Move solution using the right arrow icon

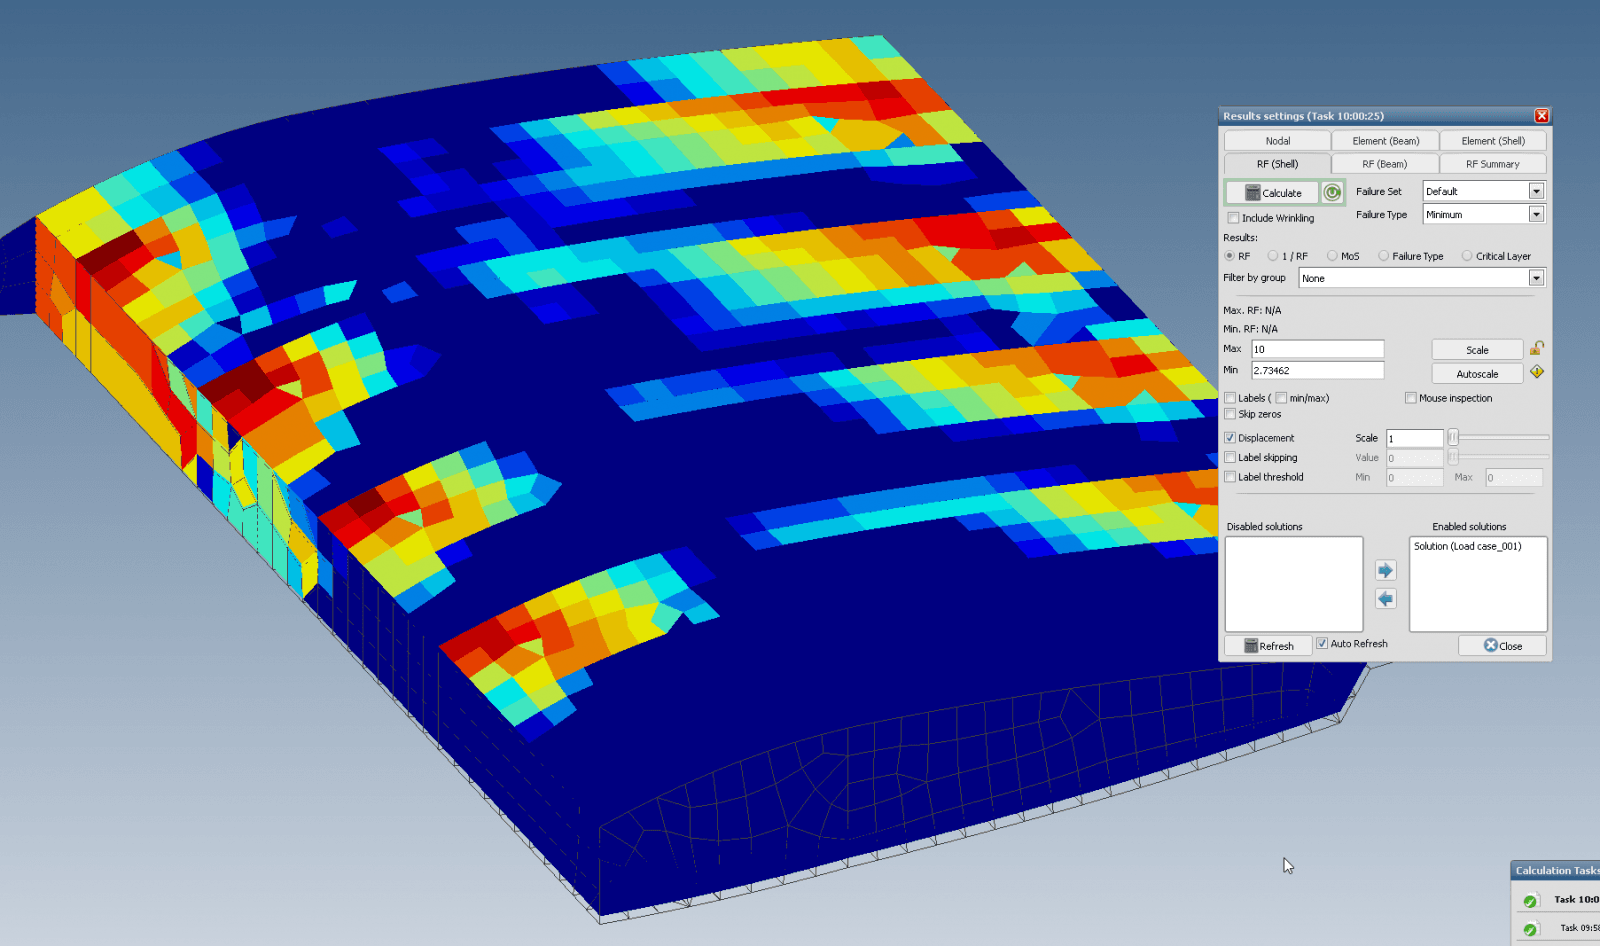pyautogui.click(x=1385, y=570)
